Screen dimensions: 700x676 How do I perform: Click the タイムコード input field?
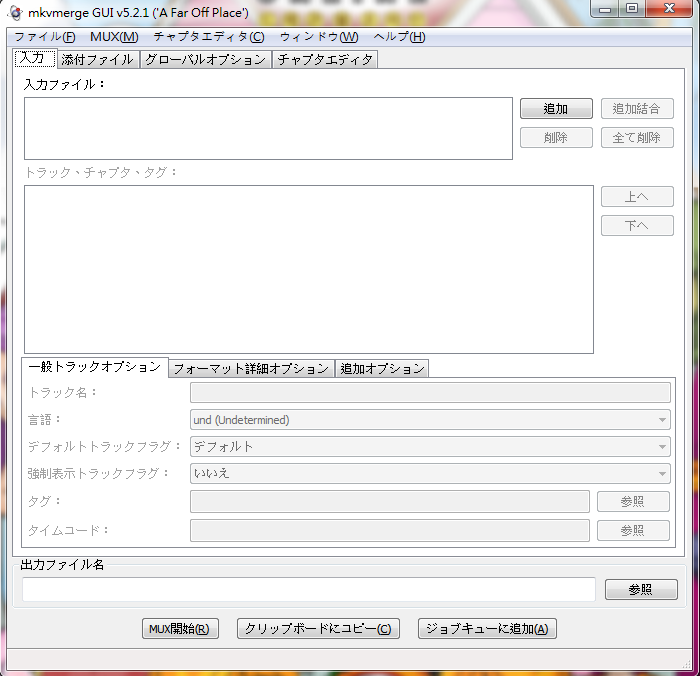(390, 530)
